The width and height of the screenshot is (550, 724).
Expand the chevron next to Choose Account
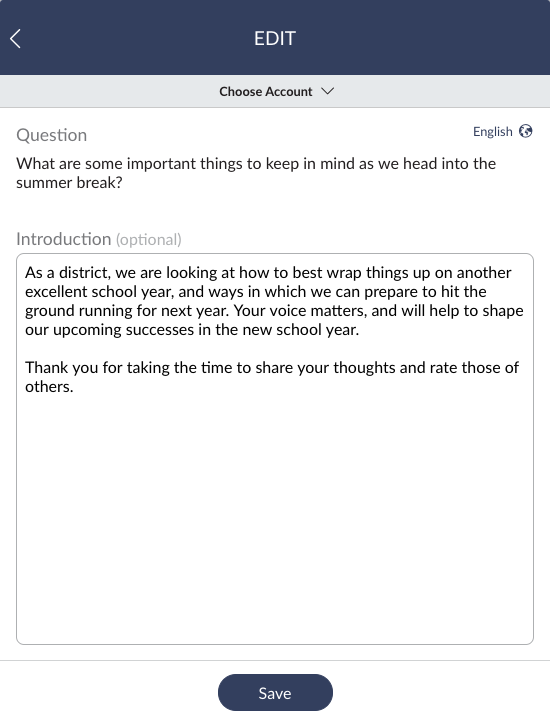point(327,91)
